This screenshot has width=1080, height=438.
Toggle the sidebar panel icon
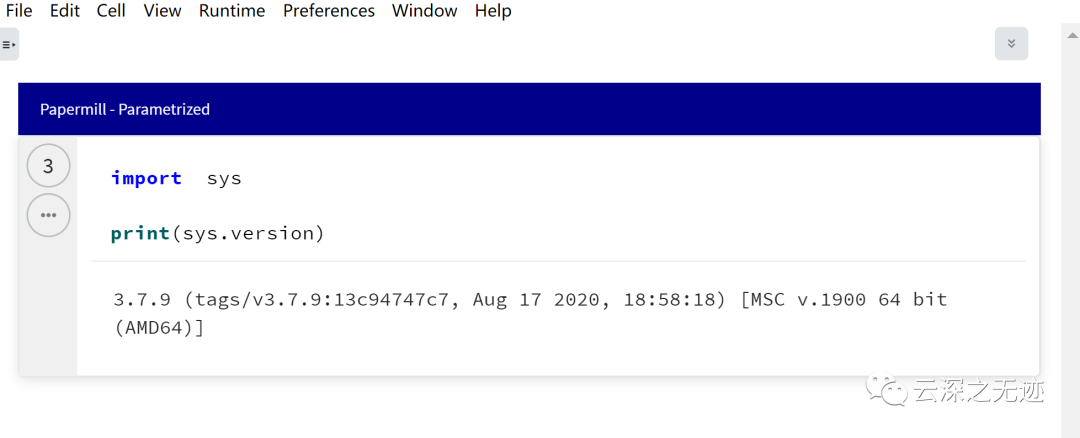9,44
